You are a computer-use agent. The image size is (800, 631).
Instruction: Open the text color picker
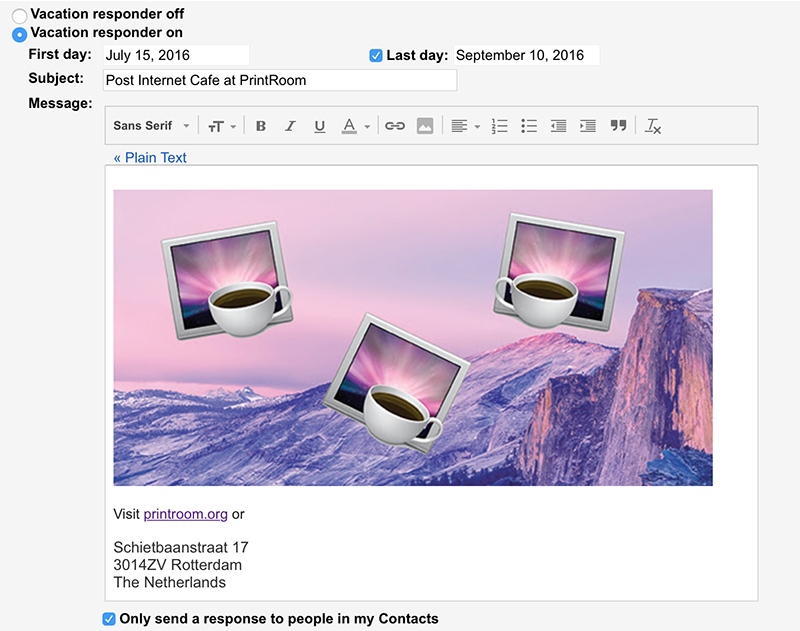pyautogui.click(x=355, y=126)
